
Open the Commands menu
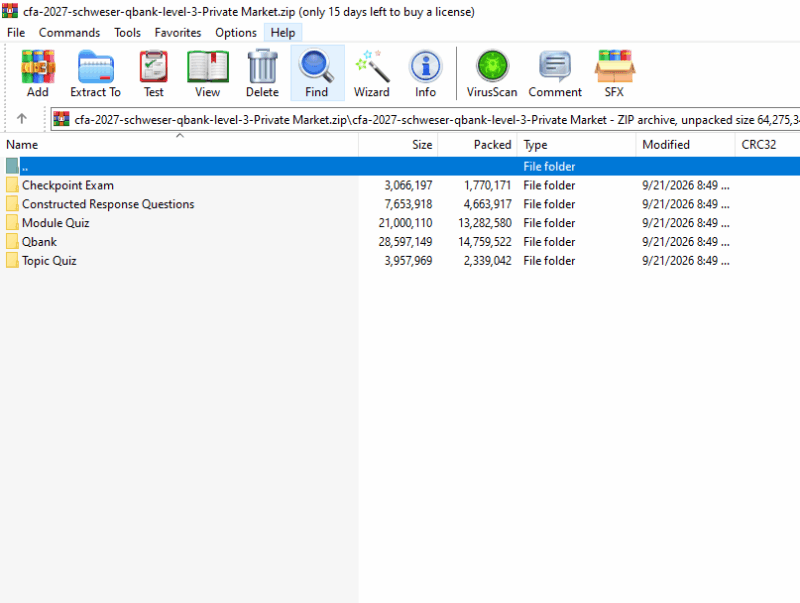69,33
